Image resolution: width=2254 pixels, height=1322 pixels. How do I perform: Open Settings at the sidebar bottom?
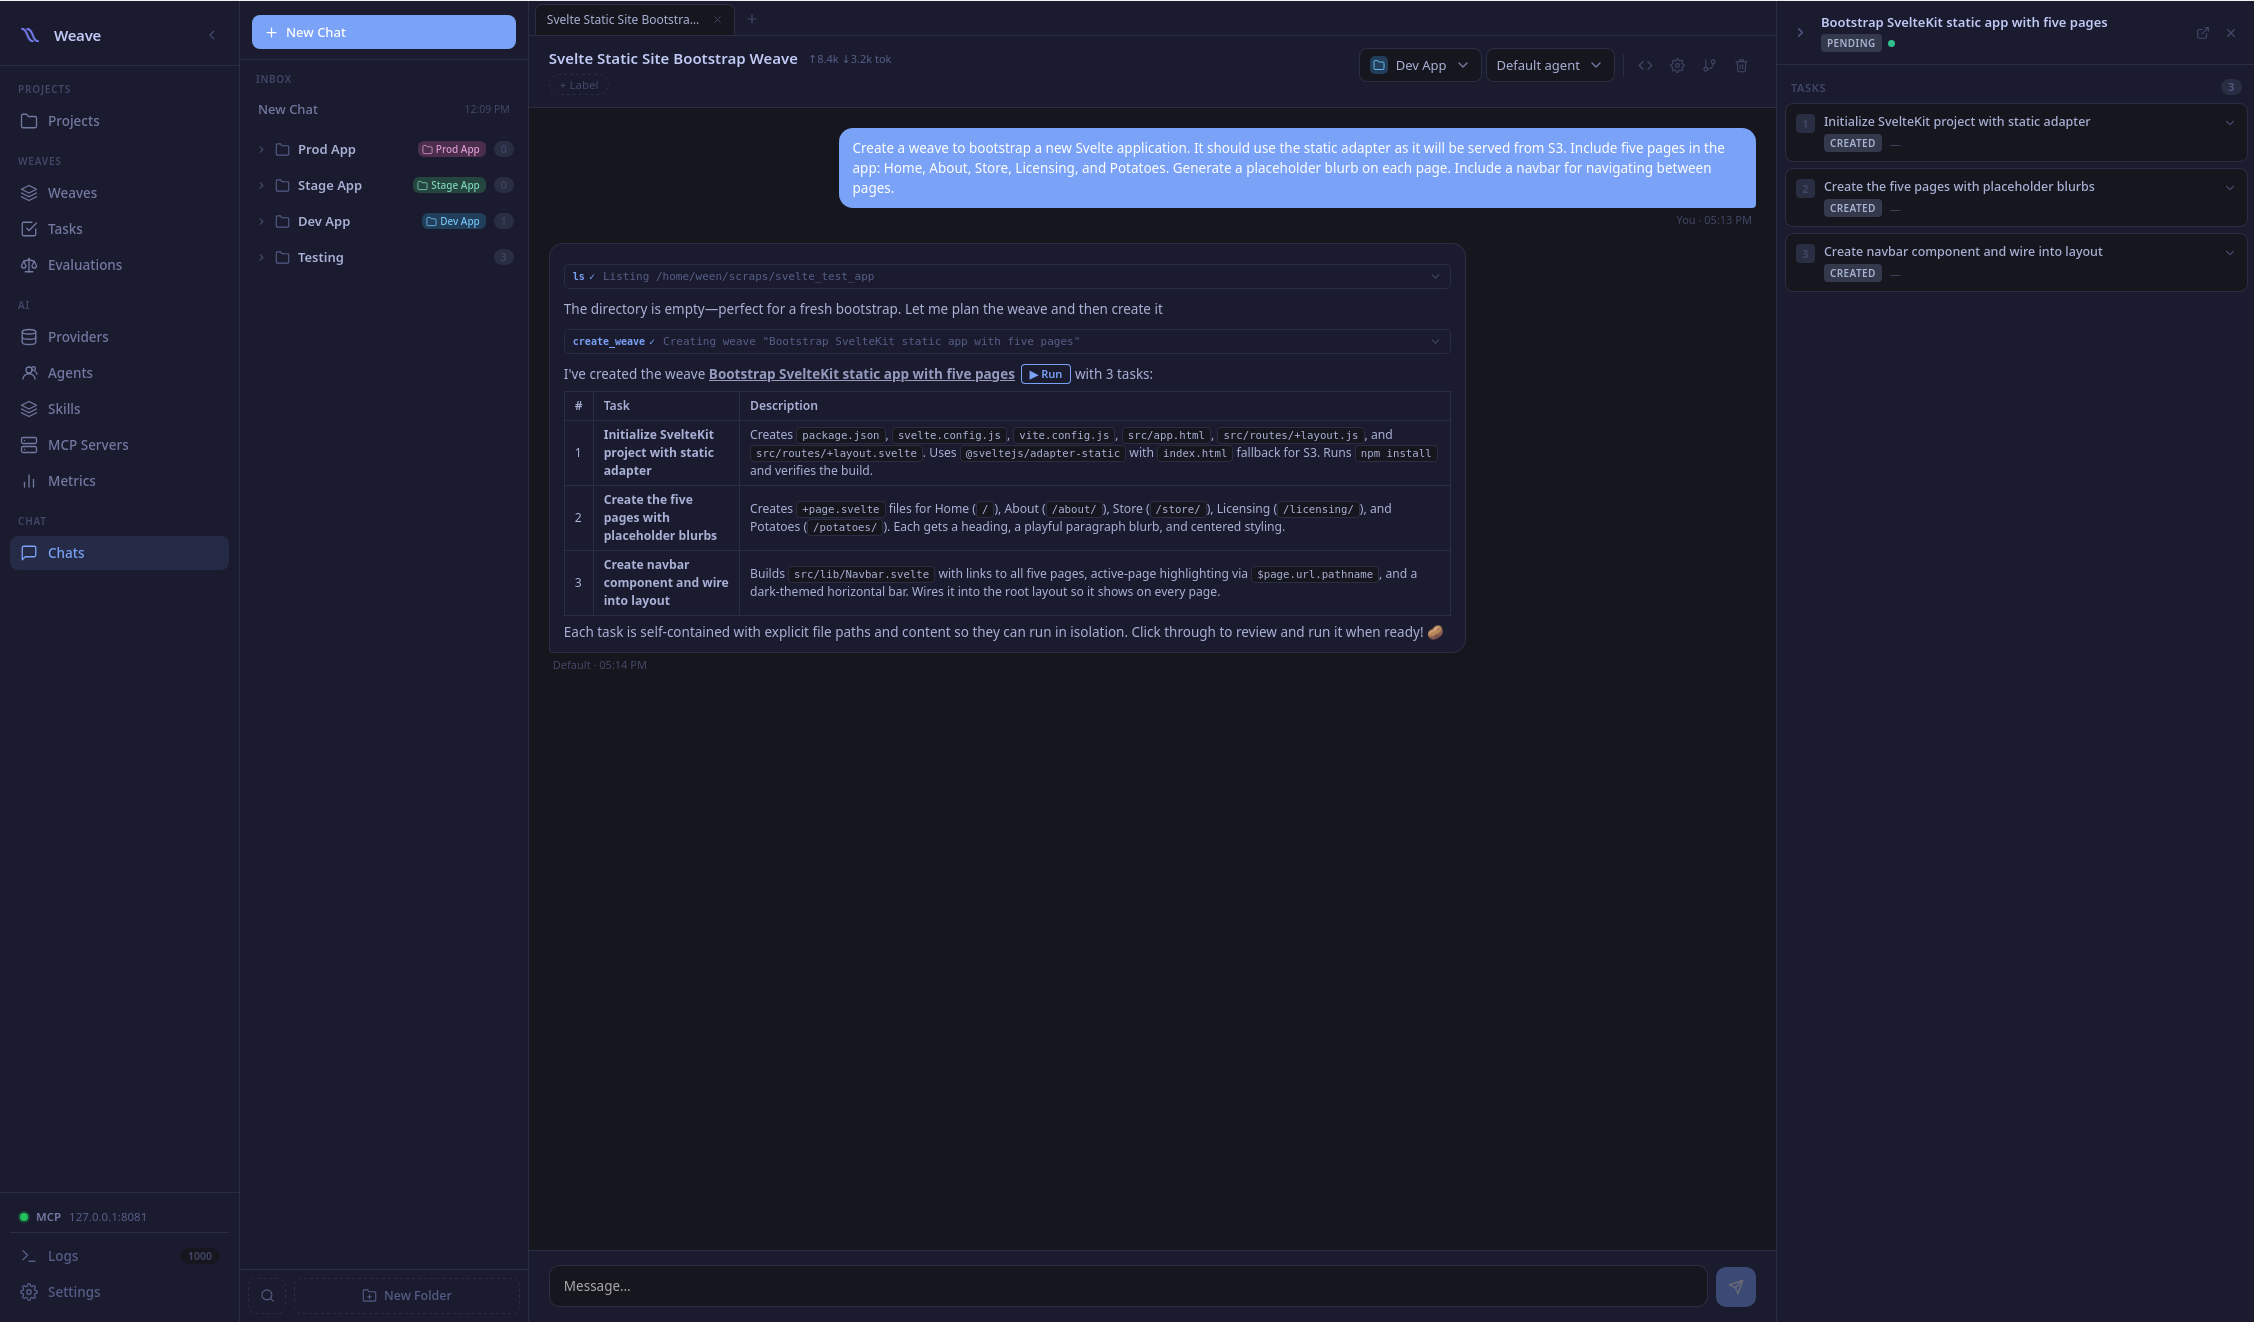coord(119,1292)
